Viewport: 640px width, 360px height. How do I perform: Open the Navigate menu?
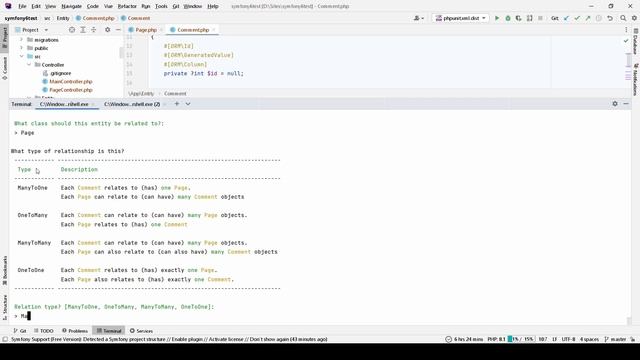tap(71, 6)
